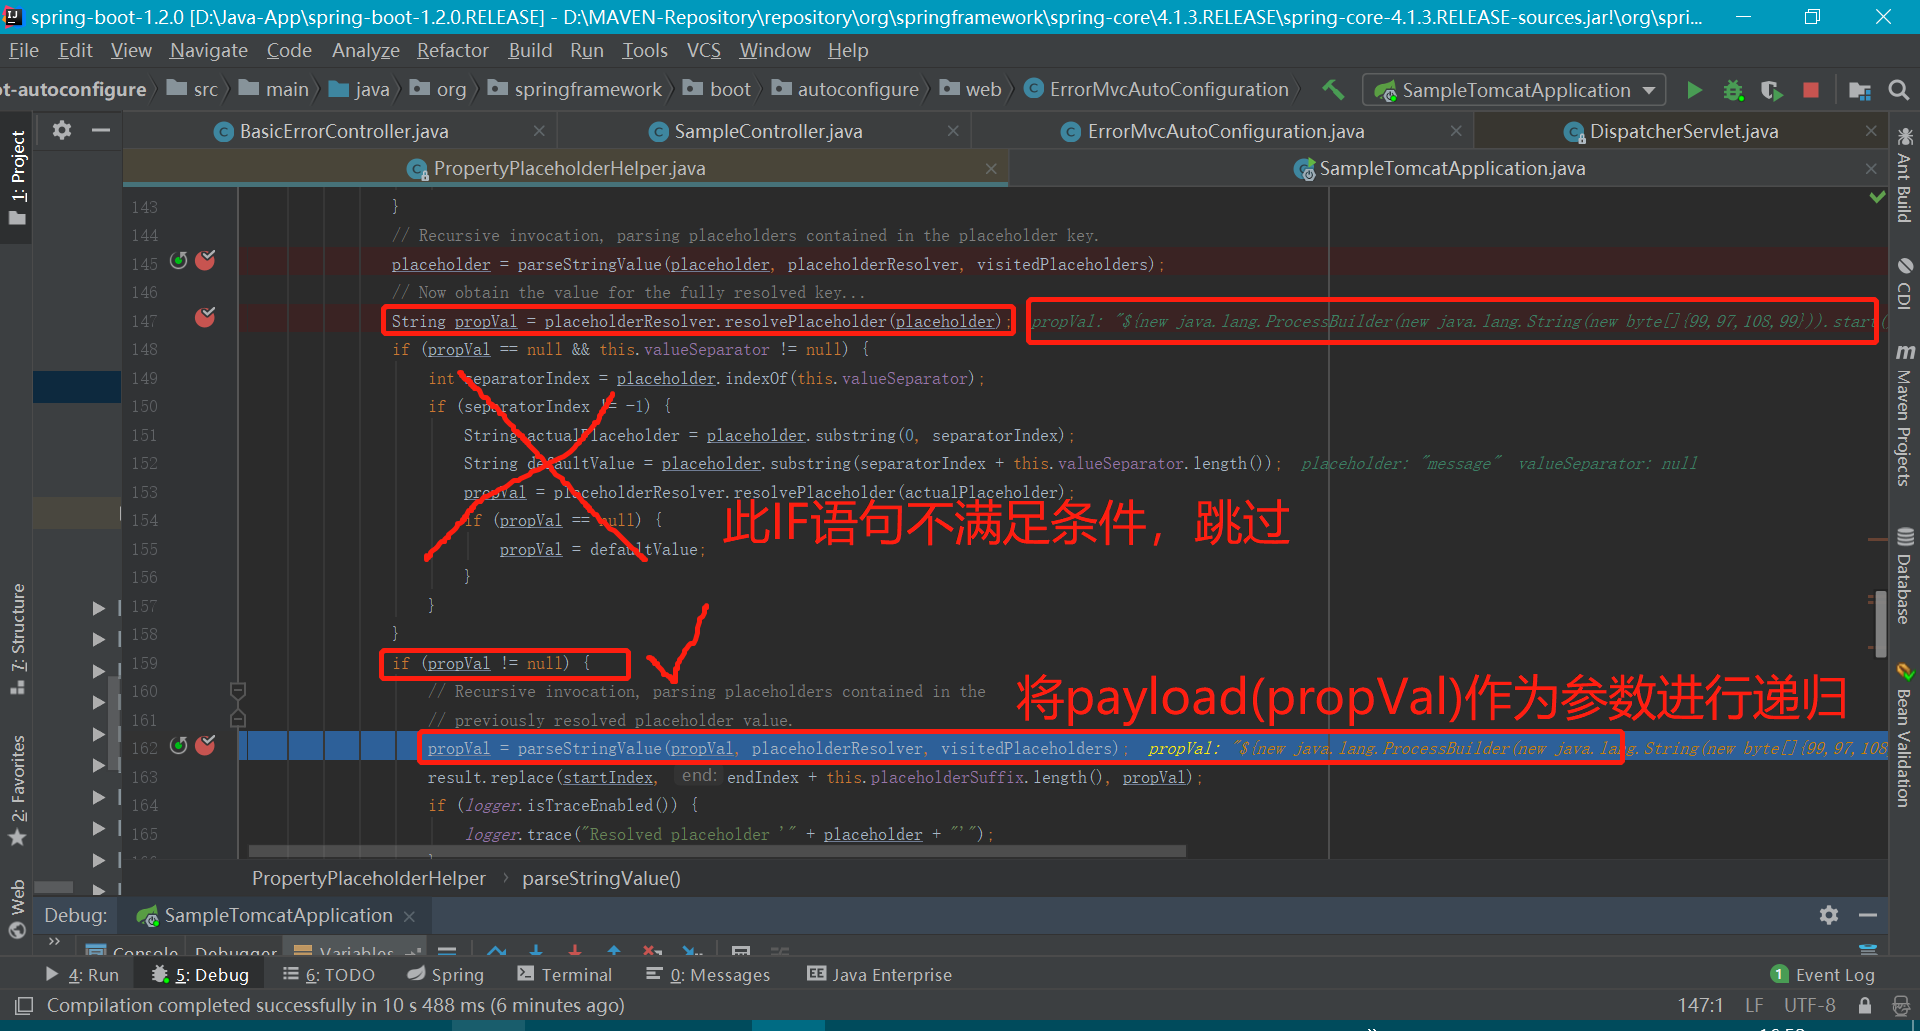Click recursive call marker on line 145
This screenshot has height=1031, width=1920.
point(179,261)
